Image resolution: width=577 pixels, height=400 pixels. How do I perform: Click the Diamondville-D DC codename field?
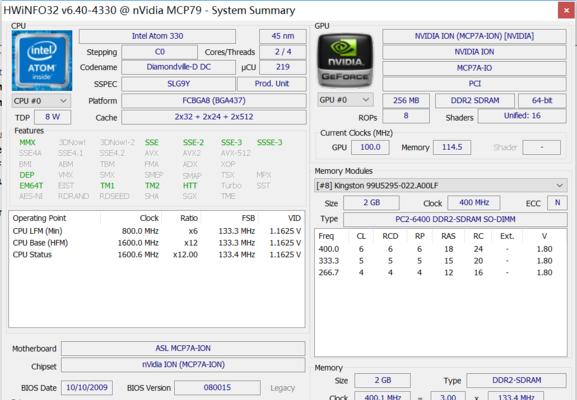coord(178,67)
